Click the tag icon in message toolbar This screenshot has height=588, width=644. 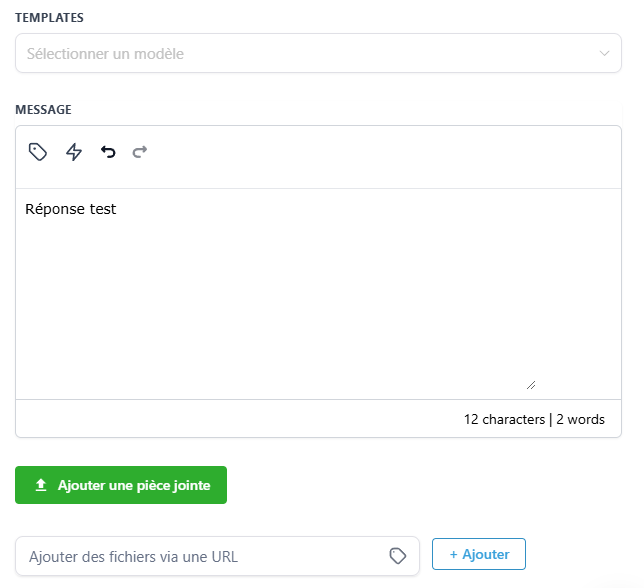click(38, 152)
